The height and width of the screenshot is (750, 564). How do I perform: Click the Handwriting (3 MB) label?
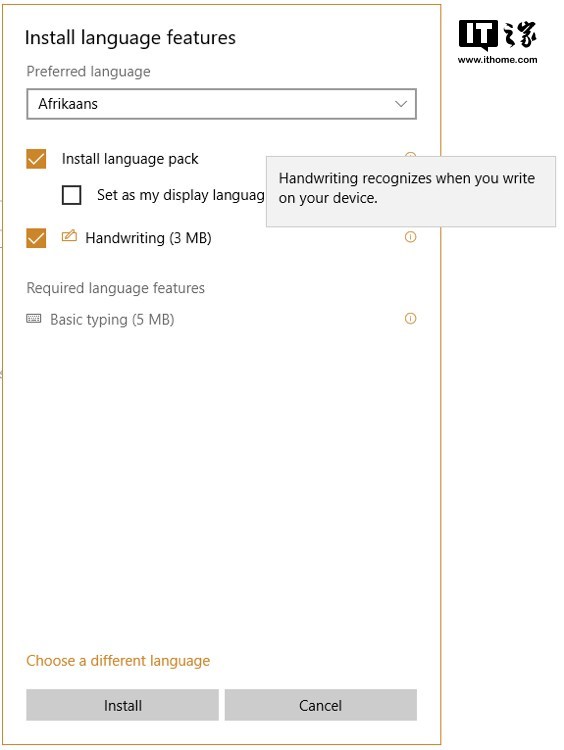148,238
